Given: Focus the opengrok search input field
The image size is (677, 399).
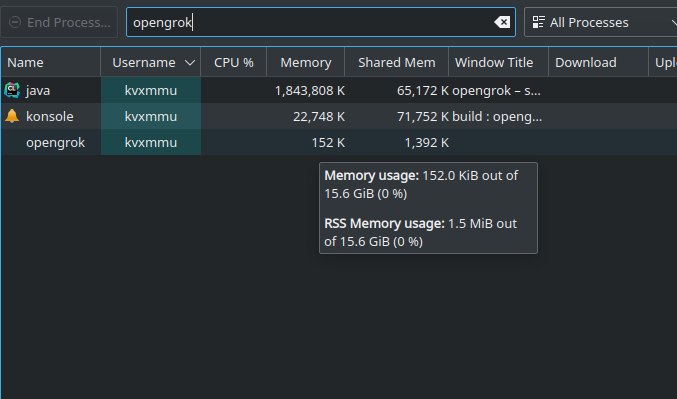Looking at the screenshot, I should [320, 22].
